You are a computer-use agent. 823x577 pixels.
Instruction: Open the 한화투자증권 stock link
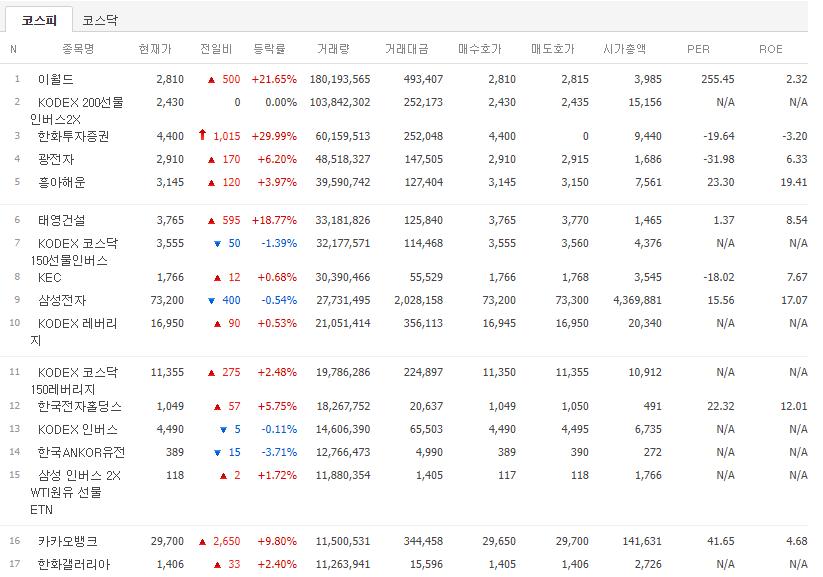73,137
